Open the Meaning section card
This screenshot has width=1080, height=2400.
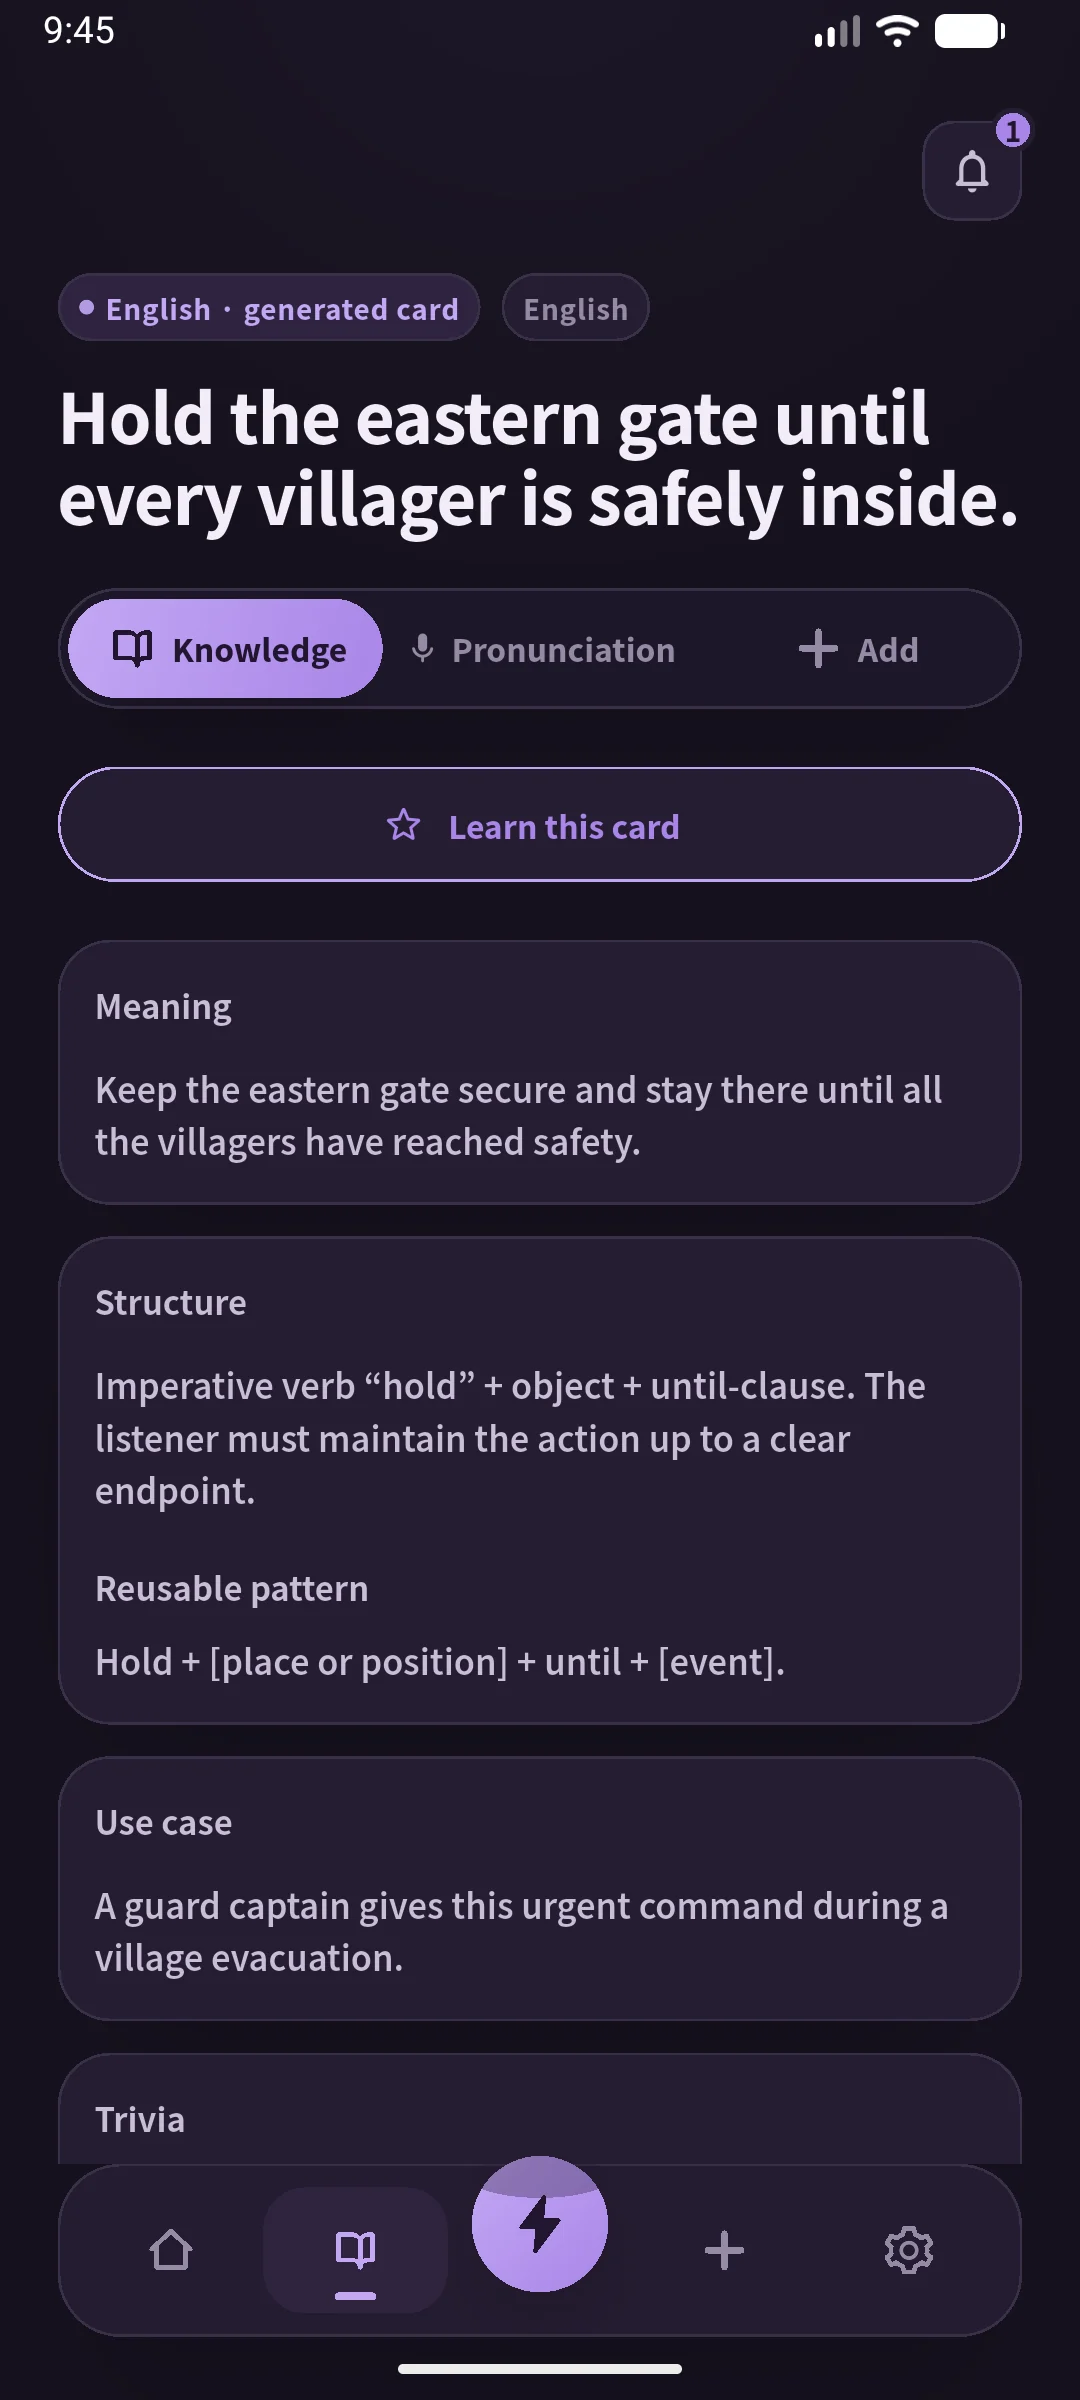click(540, 1072)
